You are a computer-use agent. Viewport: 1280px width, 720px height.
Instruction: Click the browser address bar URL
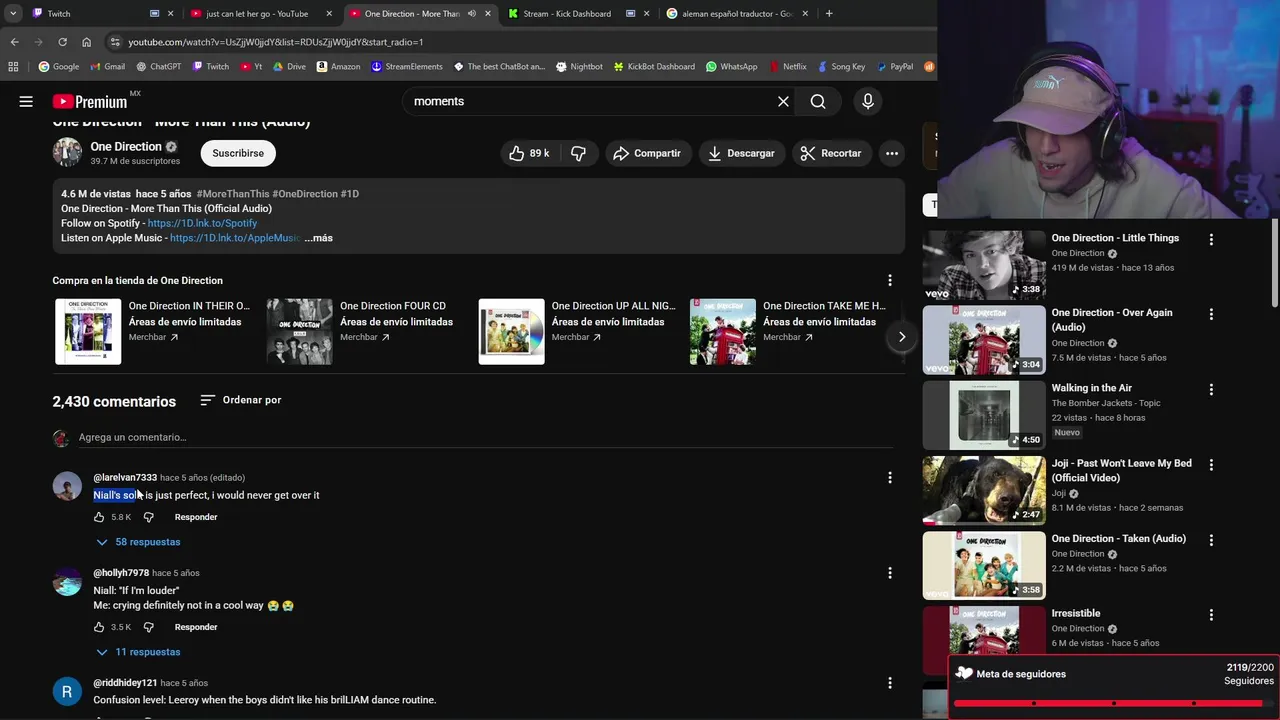point(276,42)
